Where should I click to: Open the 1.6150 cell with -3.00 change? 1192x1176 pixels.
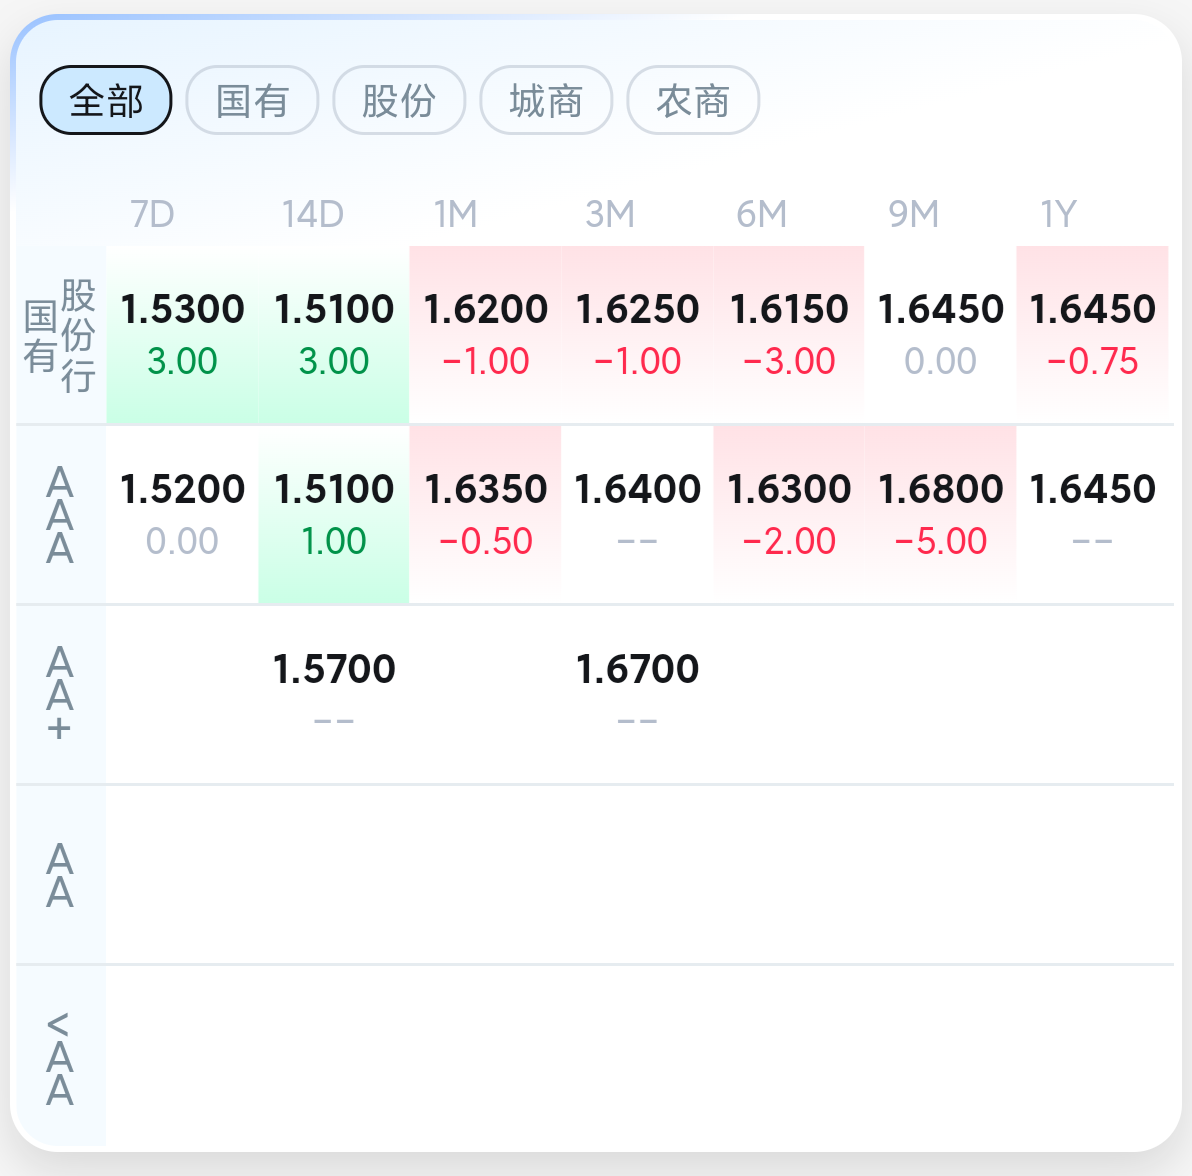[x=789, y=335]
